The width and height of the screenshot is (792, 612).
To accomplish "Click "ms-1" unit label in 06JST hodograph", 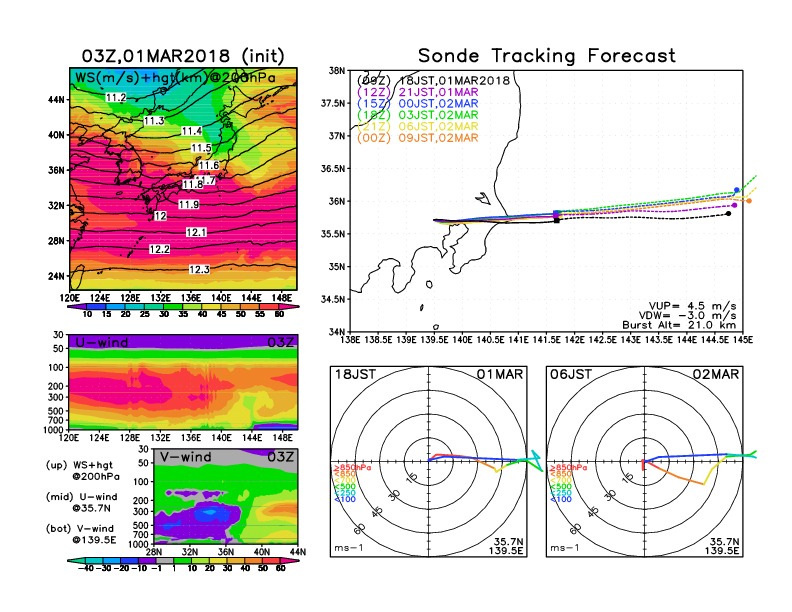I will coord(565,548).
